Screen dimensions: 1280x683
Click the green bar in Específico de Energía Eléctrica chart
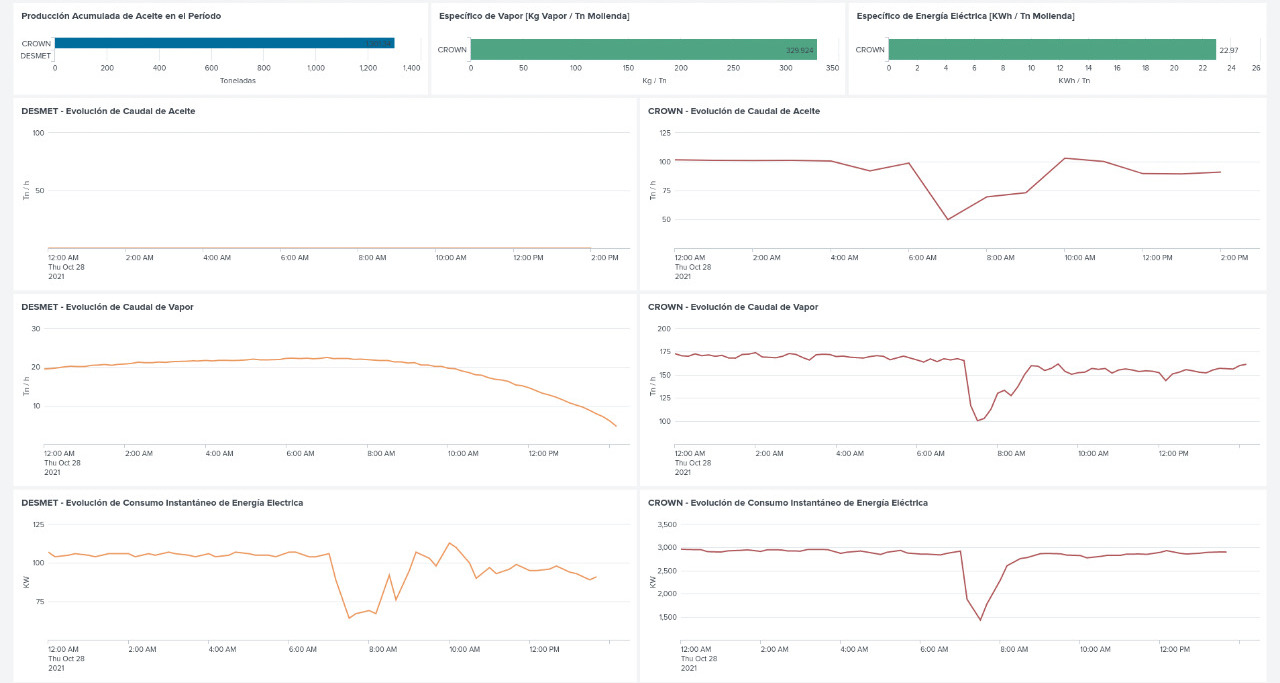click(x=1051, y=49)
